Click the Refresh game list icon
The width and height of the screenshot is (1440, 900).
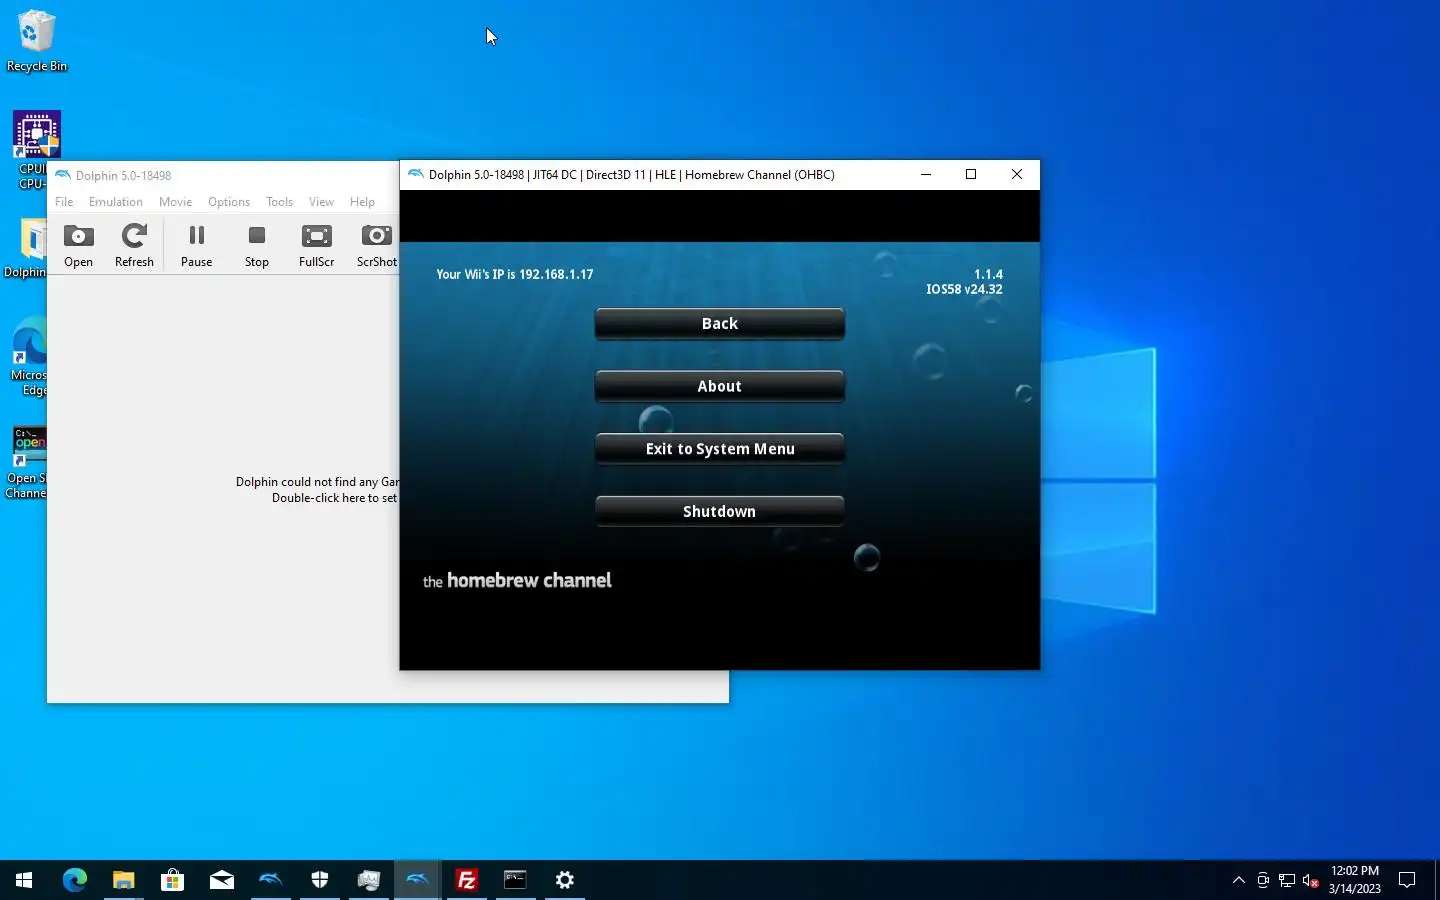(134, 246)
